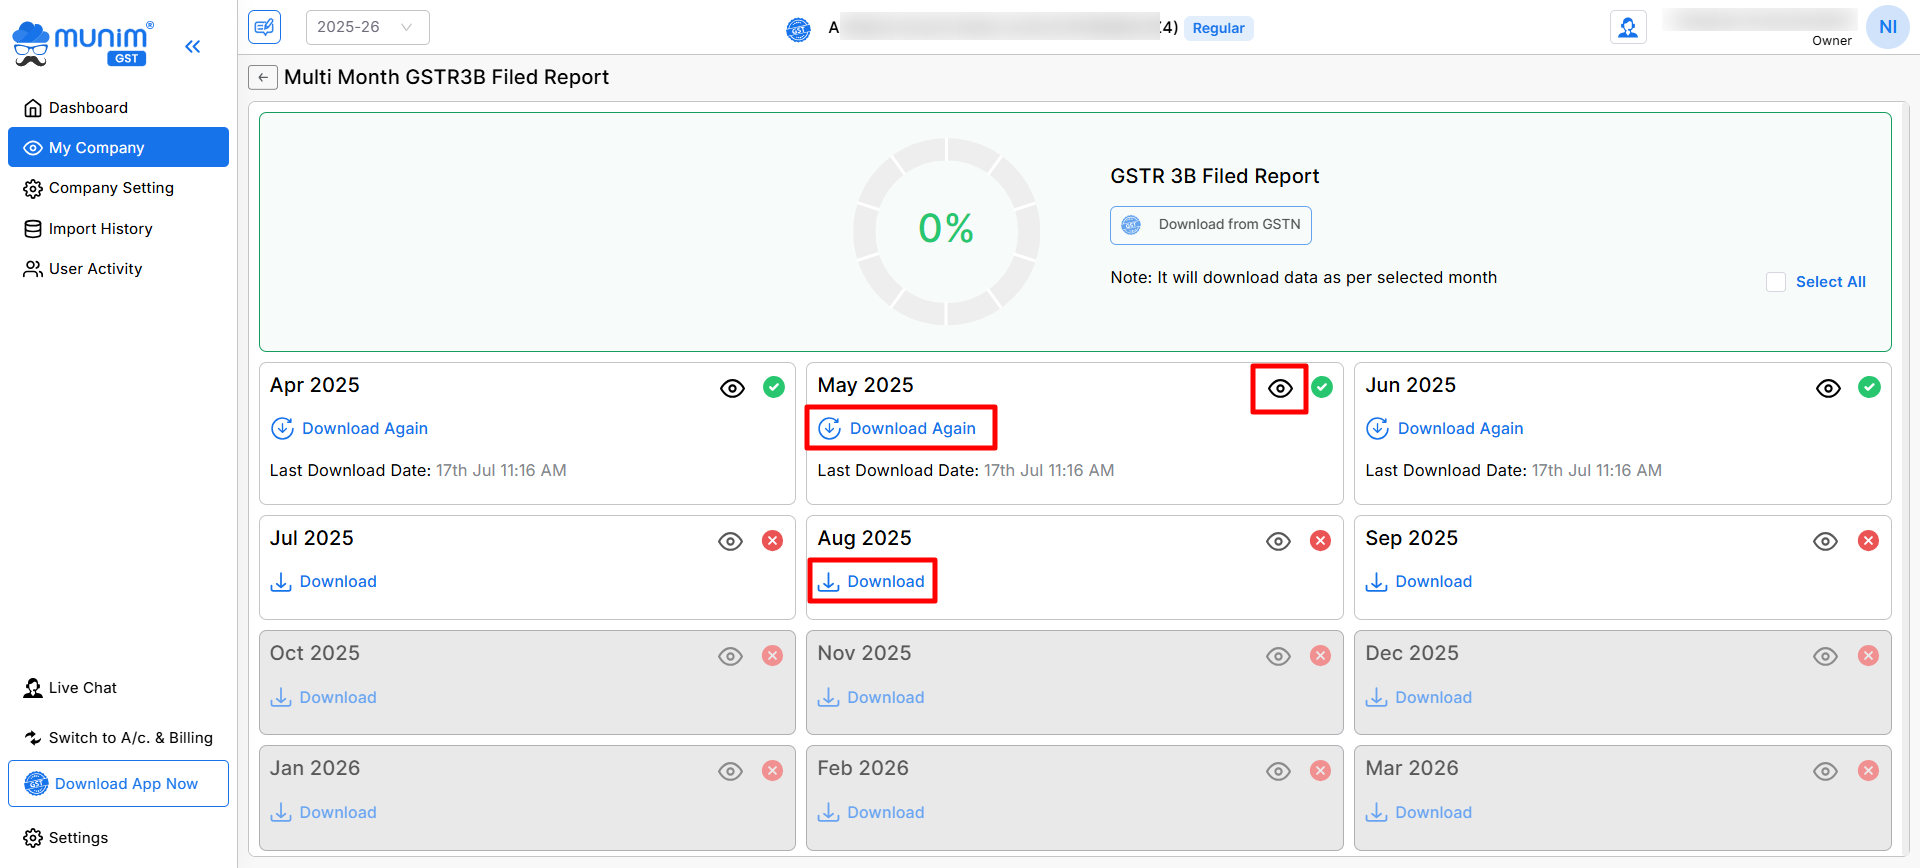The width and height of the screenshot is (1920, 868).
Task: Click Download from GSTN button
Action: point(1210,225)
